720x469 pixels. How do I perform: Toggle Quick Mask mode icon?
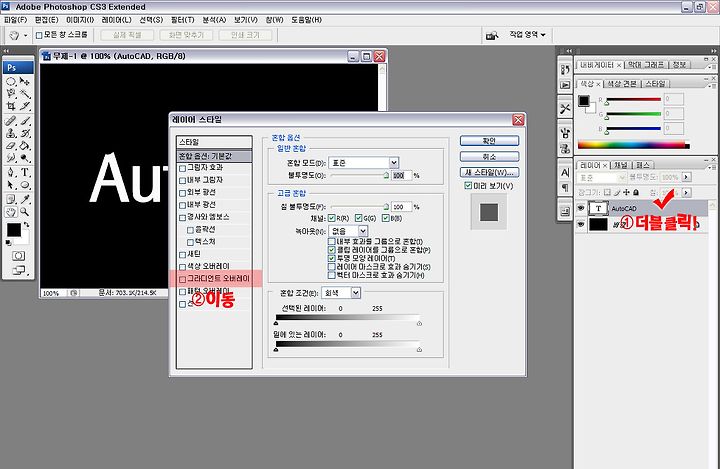click(18, 256)
